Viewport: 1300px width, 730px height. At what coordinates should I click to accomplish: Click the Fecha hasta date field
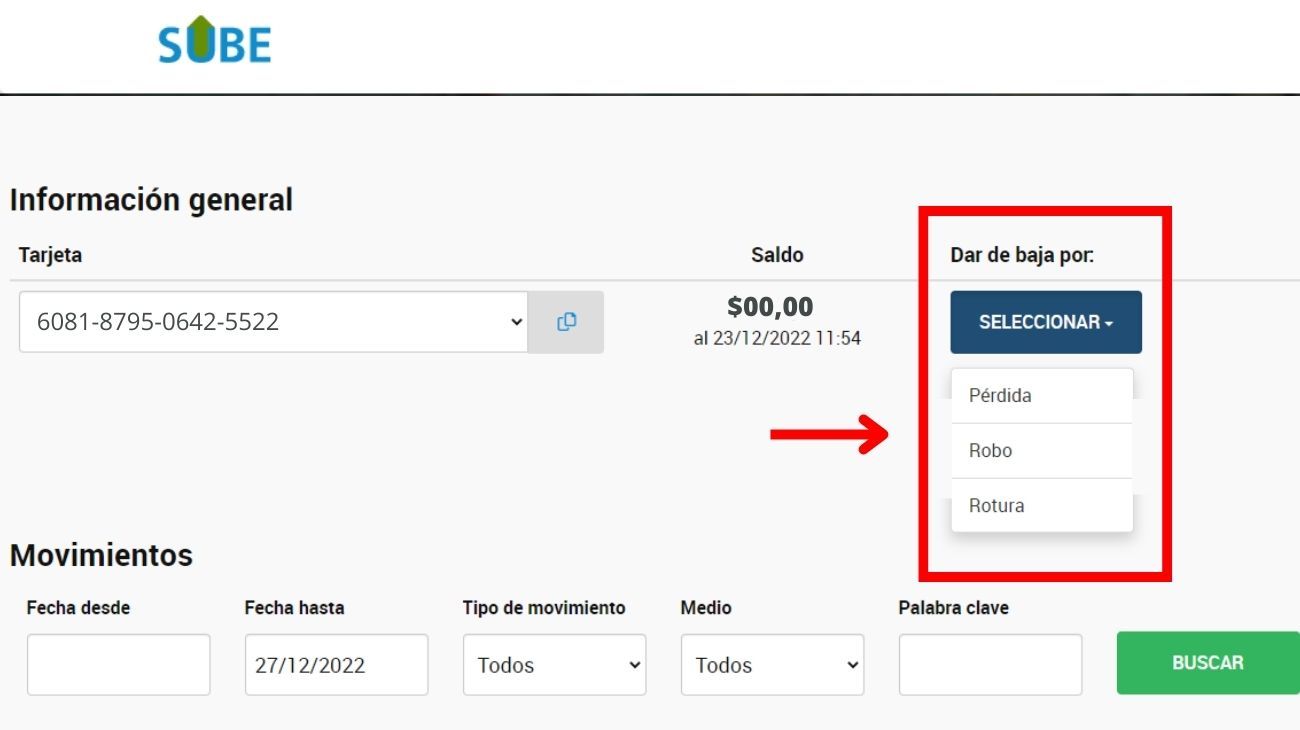point(337,665)
